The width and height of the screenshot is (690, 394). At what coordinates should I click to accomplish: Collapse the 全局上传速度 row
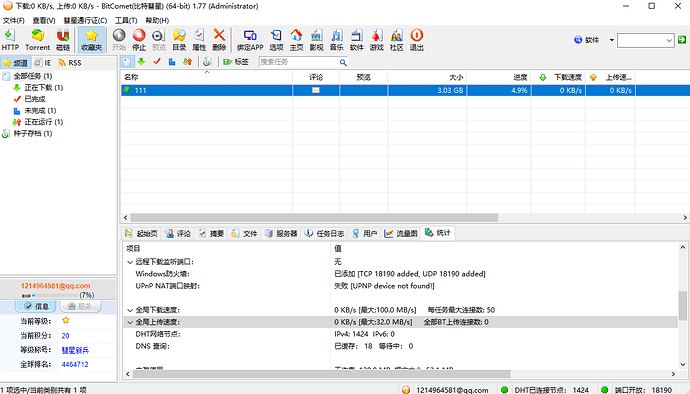pyautogui.click(x=130, y=322)
